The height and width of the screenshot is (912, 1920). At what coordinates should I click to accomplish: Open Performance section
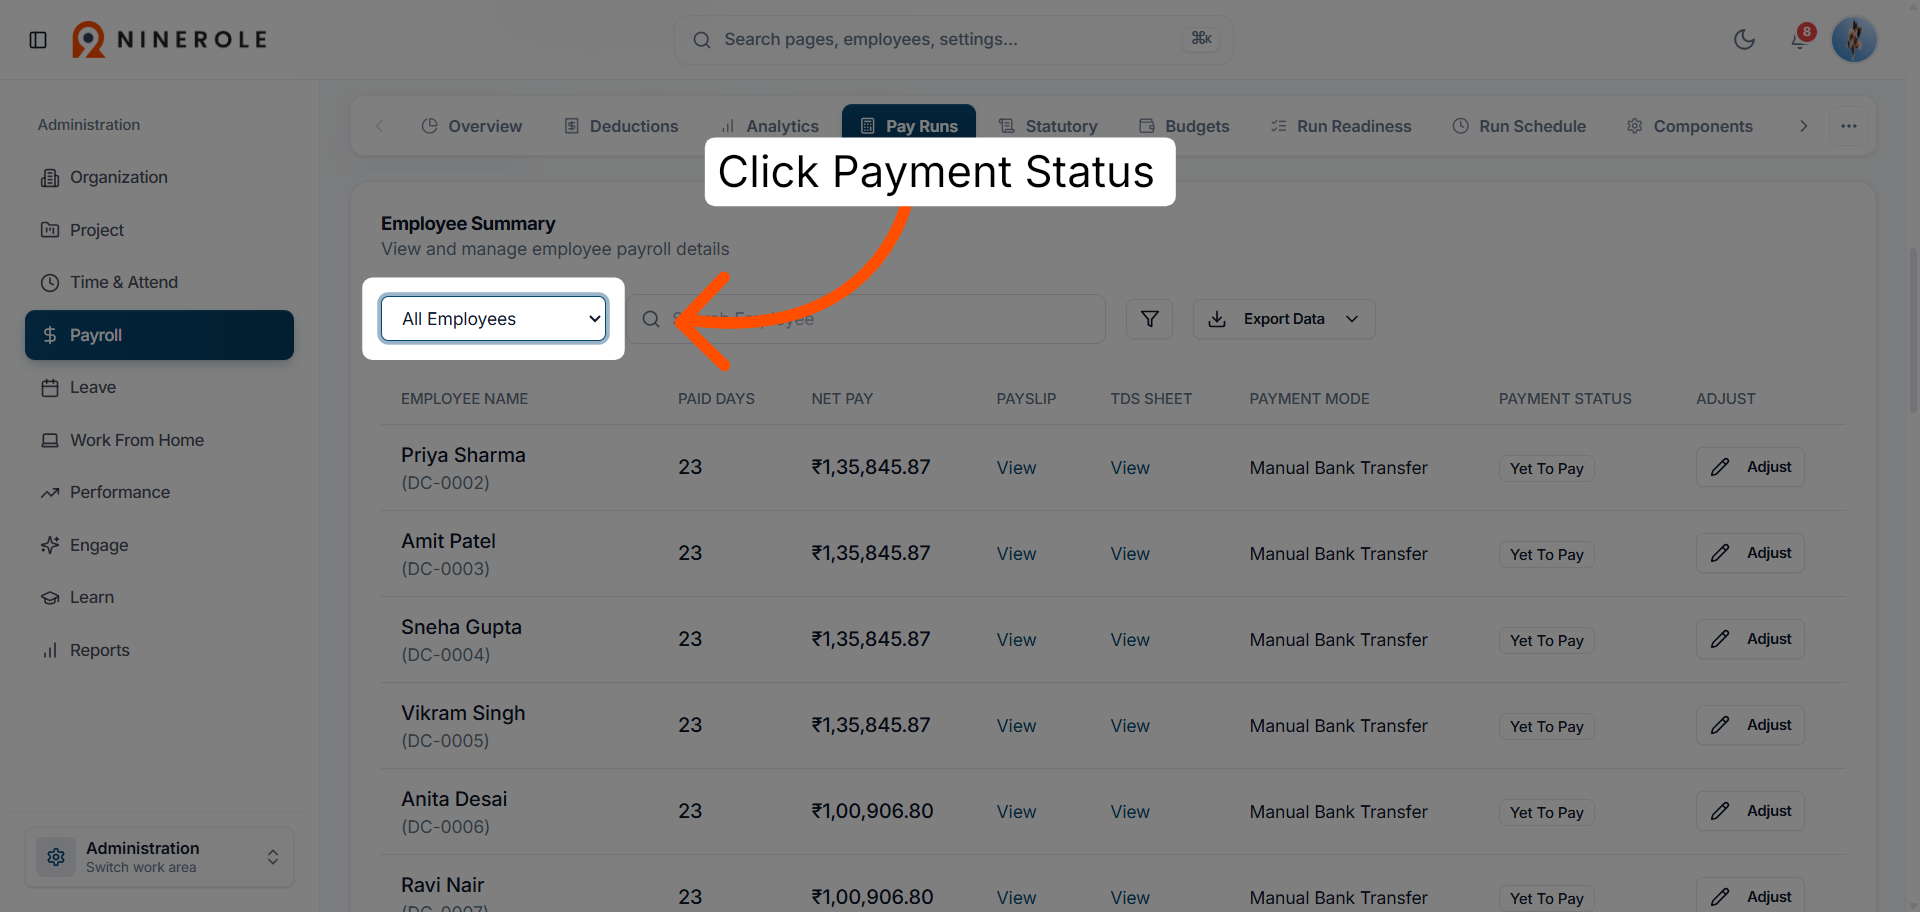[160, 493]
